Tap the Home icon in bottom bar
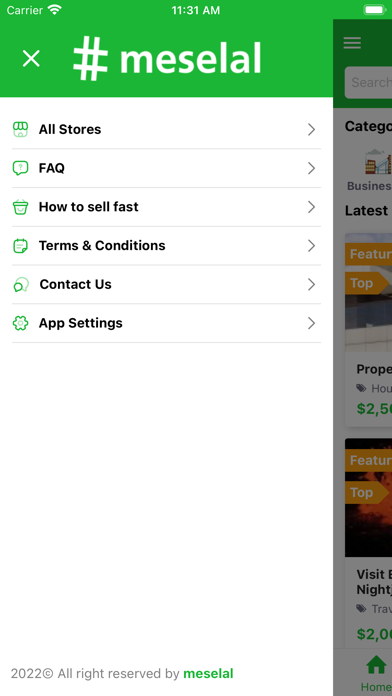 coord(376,666)
